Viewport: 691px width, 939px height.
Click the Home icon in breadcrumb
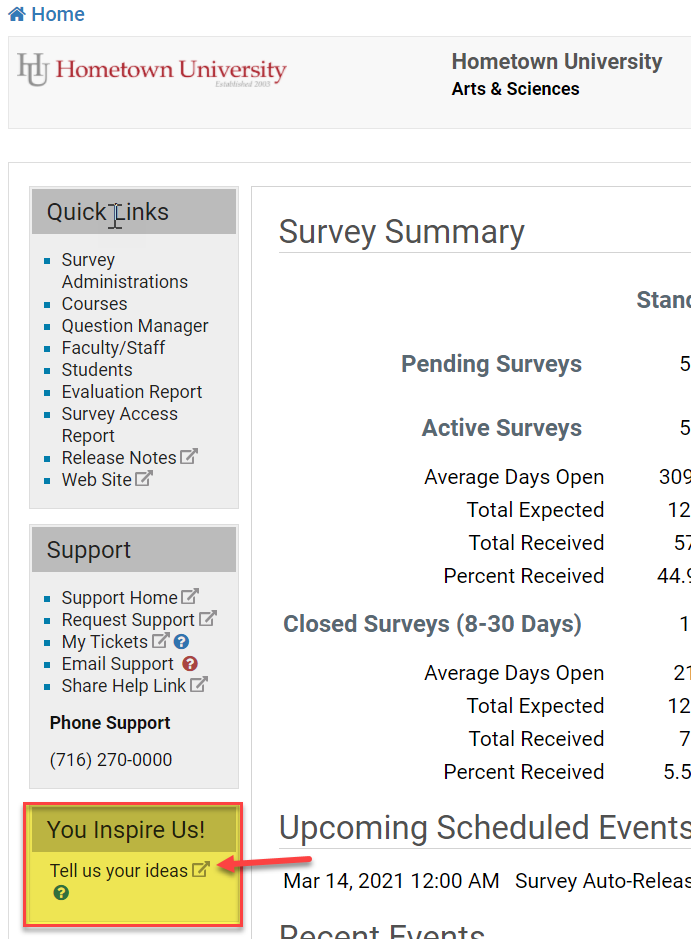pos(16,14)
